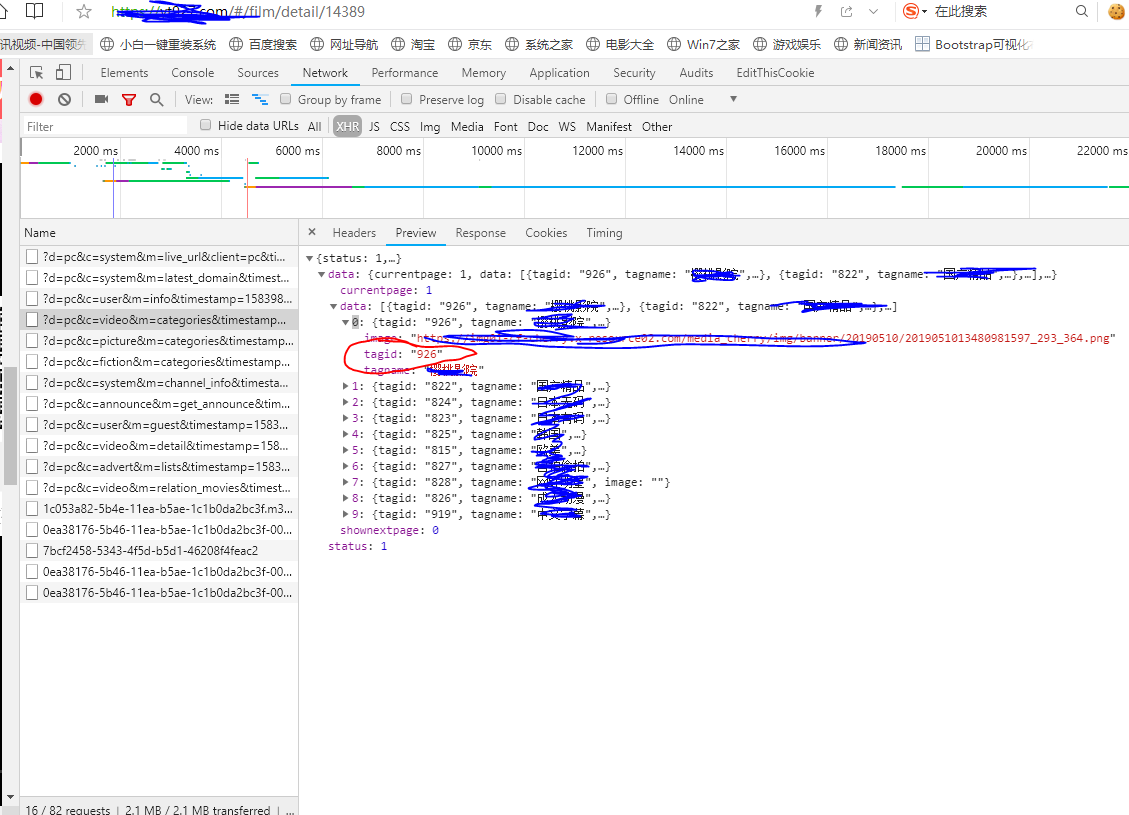Open the Sources tab
This screenshot has height=815, width=1129.
pyautogui.click(x=258, y=73)
